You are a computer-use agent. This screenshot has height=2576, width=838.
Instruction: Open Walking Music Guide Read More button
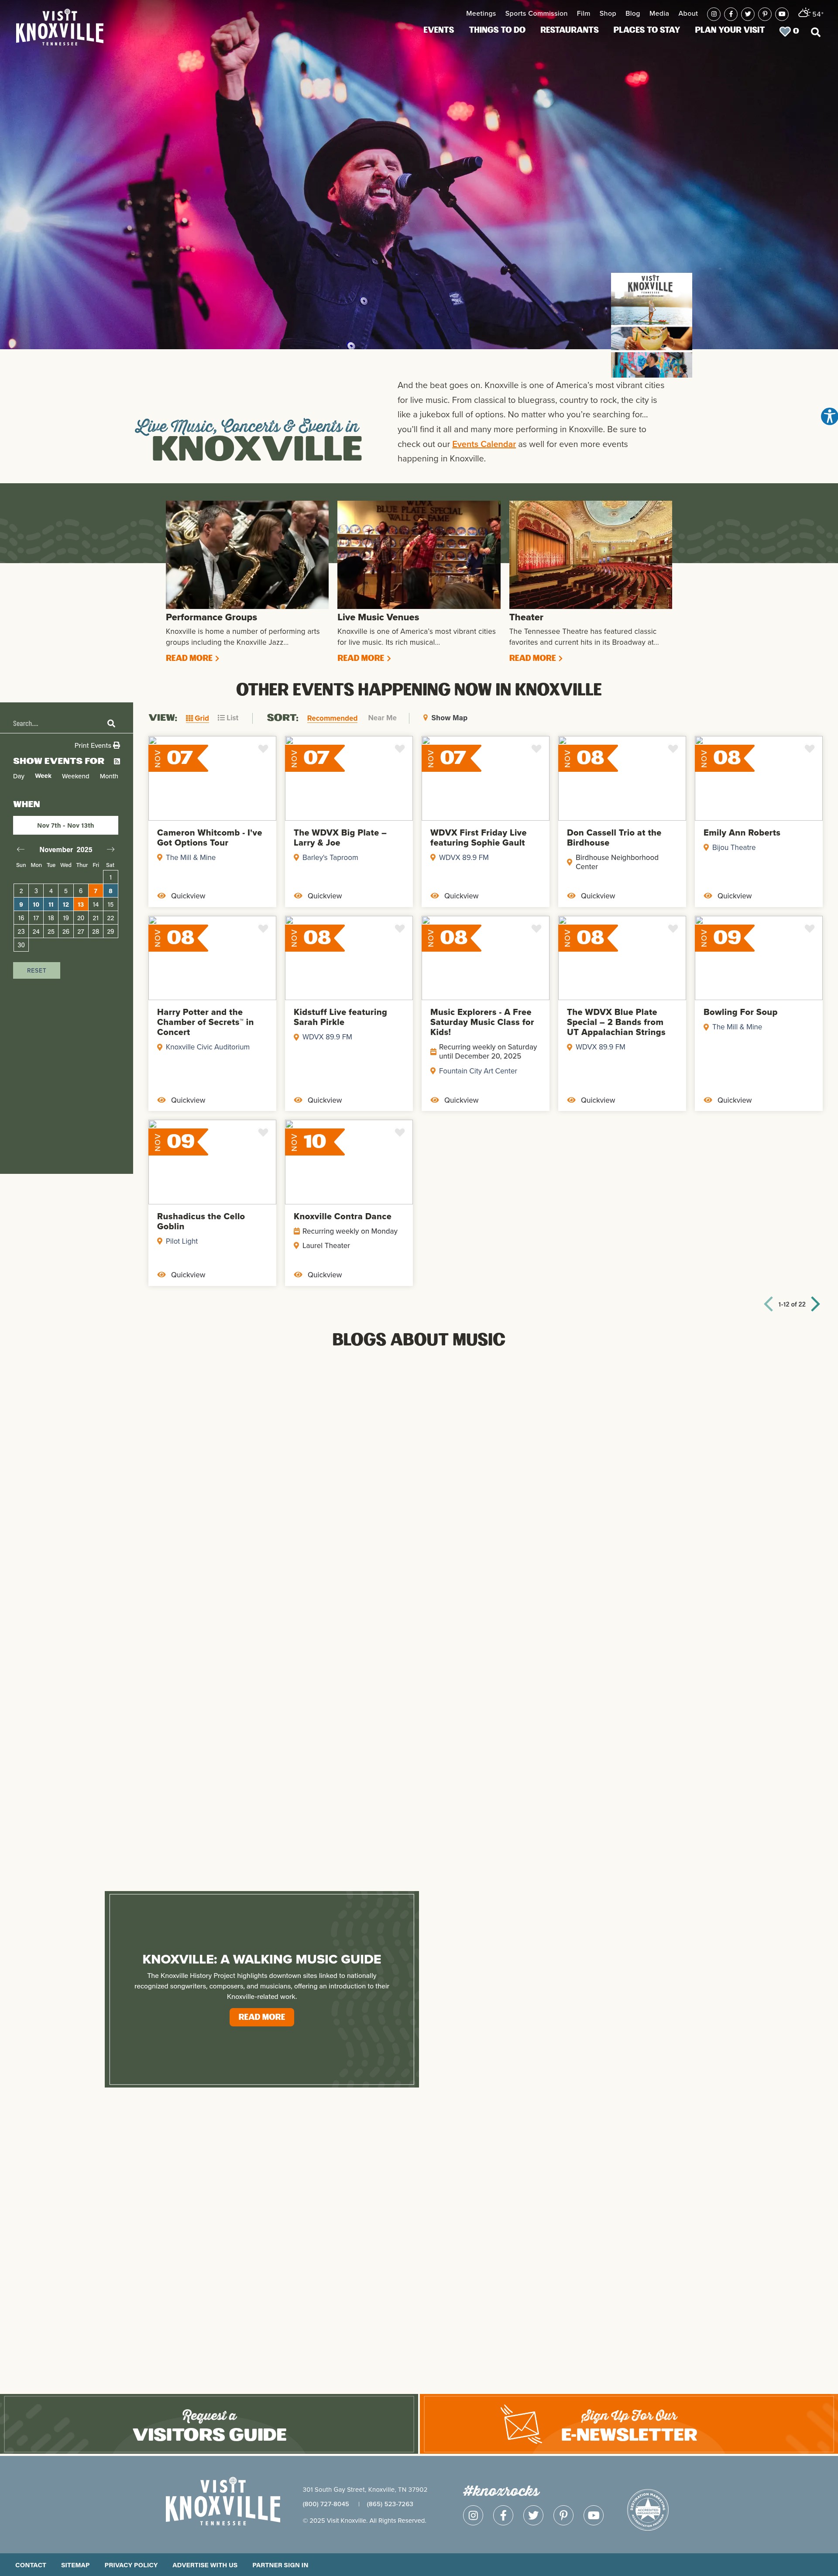[262, 2017]
